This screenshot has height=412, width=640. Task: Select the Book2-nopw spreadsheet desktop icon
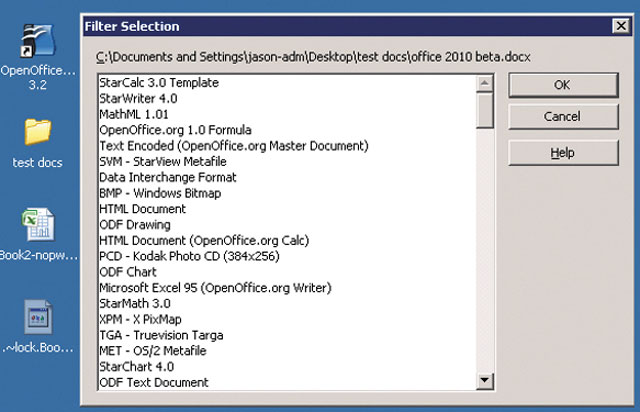point(38,225)
